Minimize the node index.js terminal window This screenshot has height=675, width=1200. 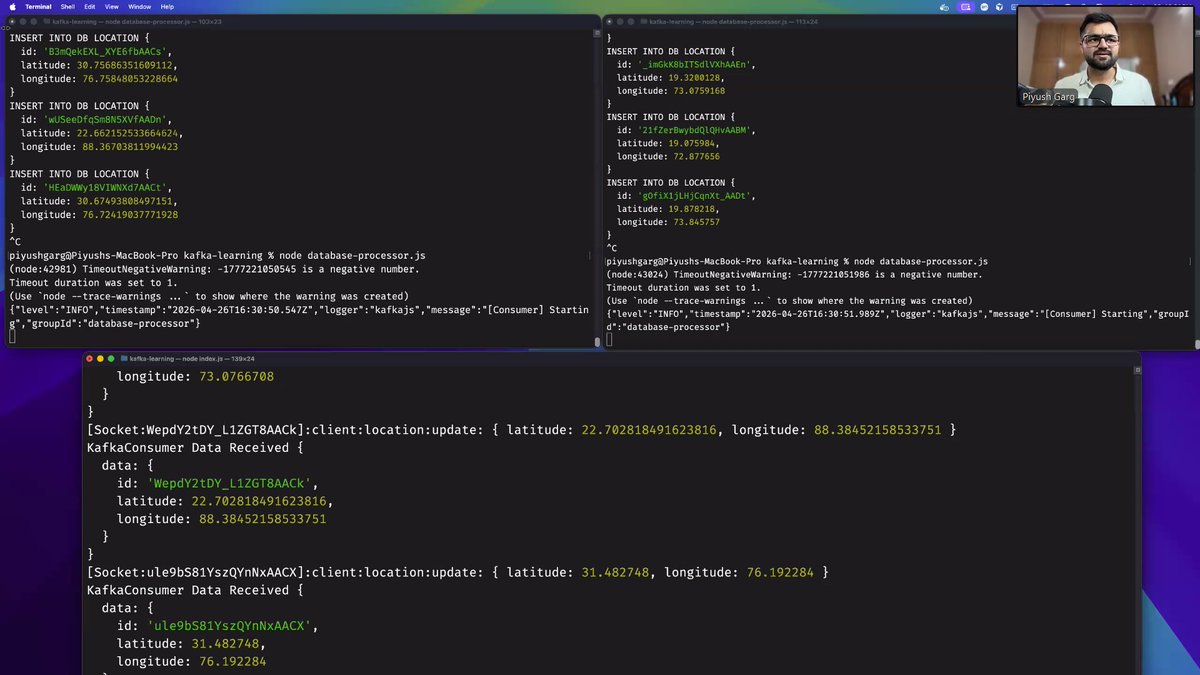(100, 358)
